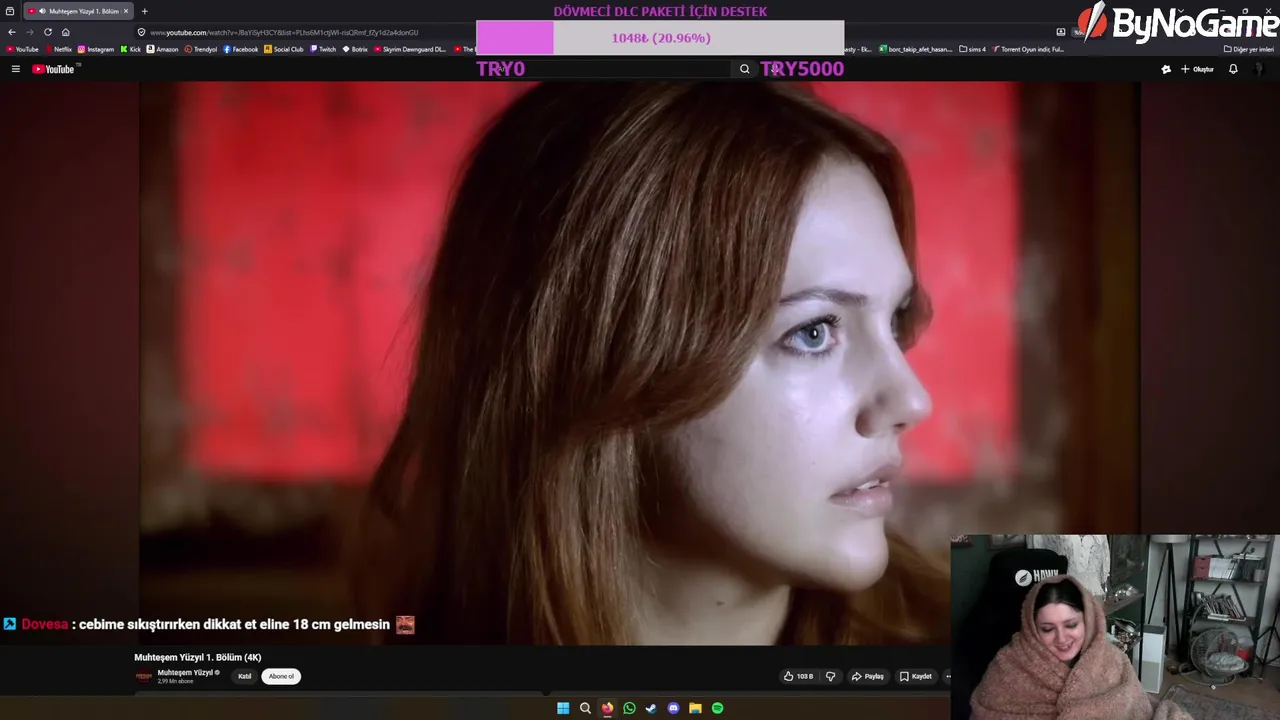
Task: Close the Muhteşem Yüzyıl browser tab
Action: [x=126, y=11]
